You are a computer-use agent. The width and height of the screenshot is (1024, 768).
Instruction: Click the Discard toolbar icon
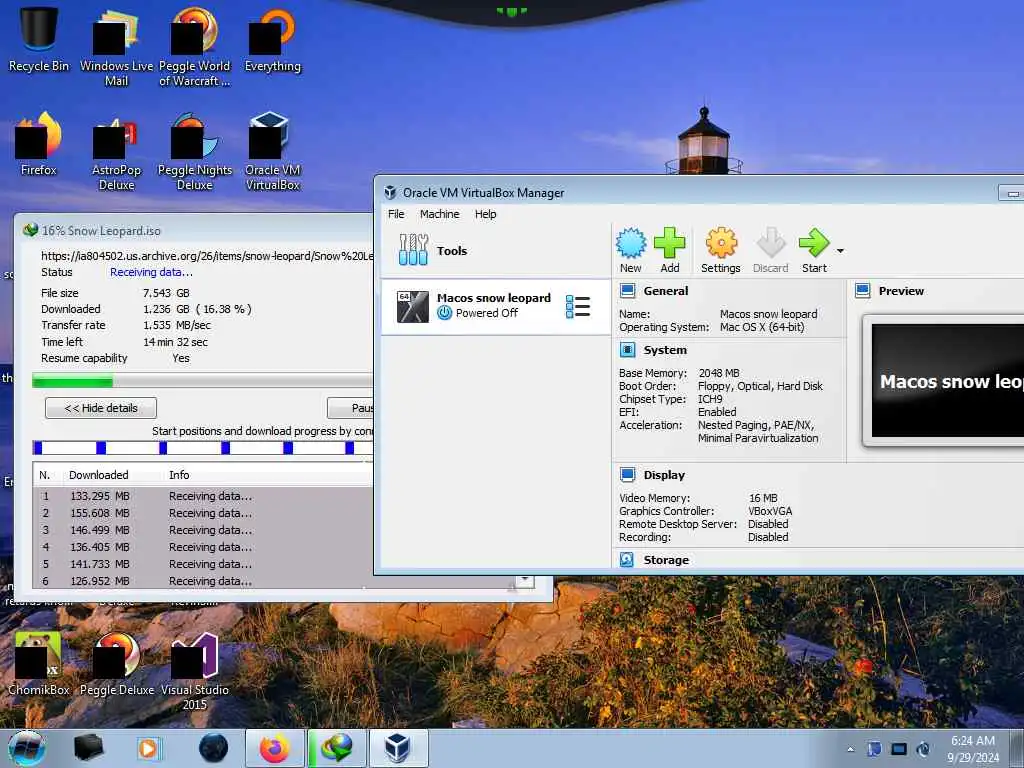[771, 251]
